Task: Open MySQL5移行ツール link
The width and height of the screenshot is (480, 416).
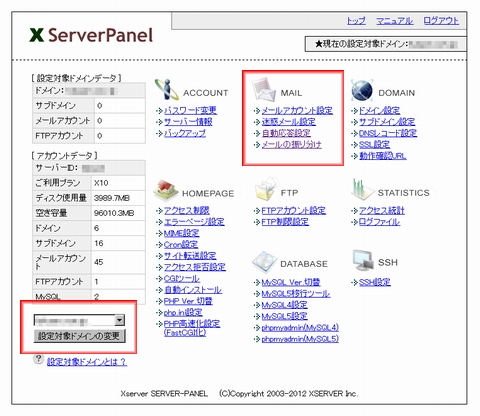Action: coord(296,294)
